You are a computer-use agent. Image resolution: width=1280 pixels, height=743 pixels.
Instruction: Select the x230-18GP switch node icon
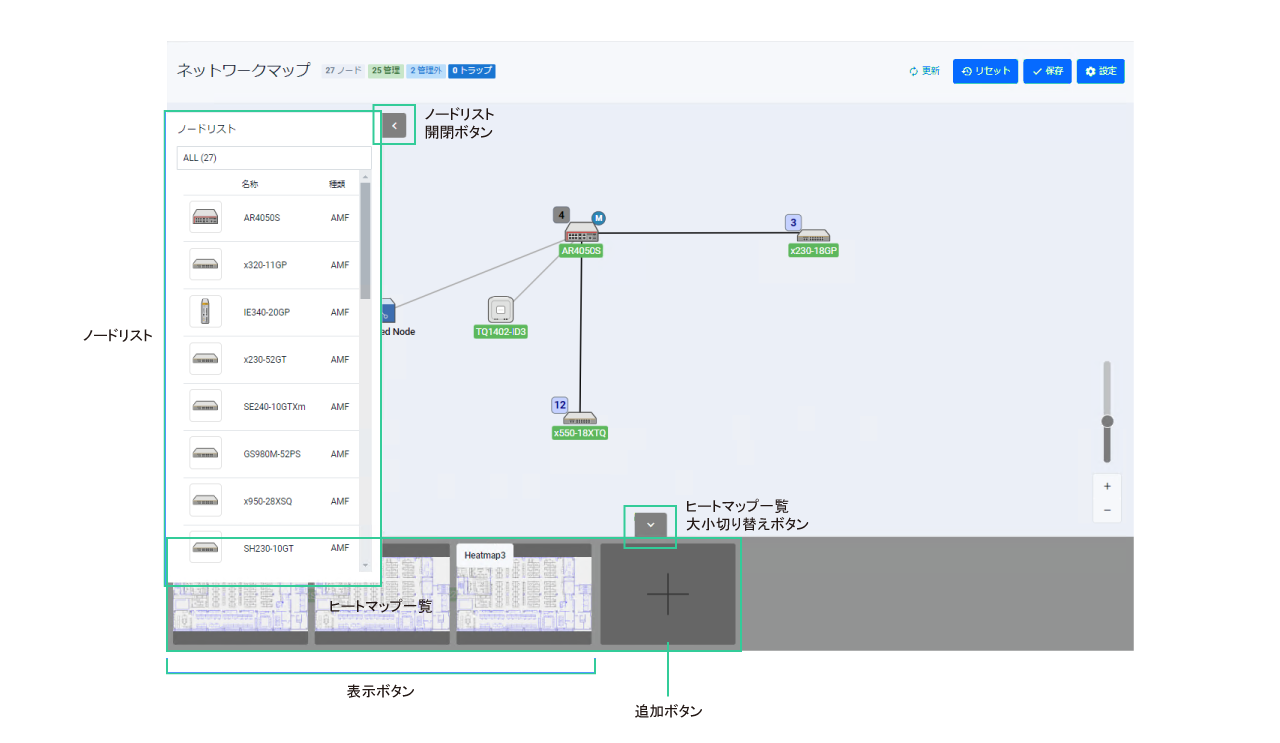click(813, 237)
